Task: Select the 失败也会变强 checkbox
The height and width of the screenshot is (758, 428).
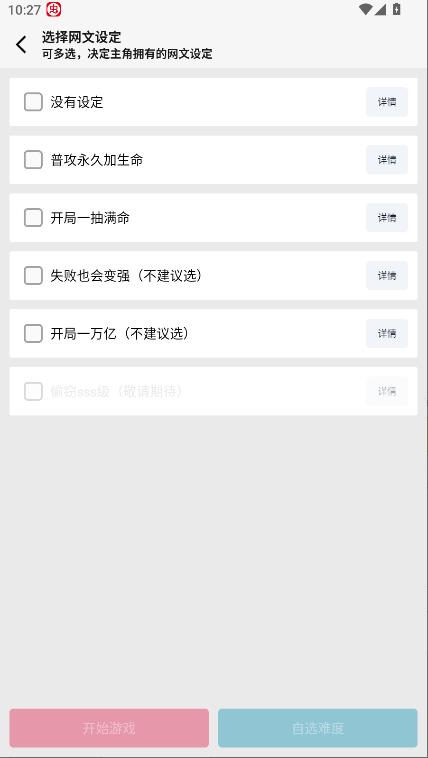Action: coord(33,276)
